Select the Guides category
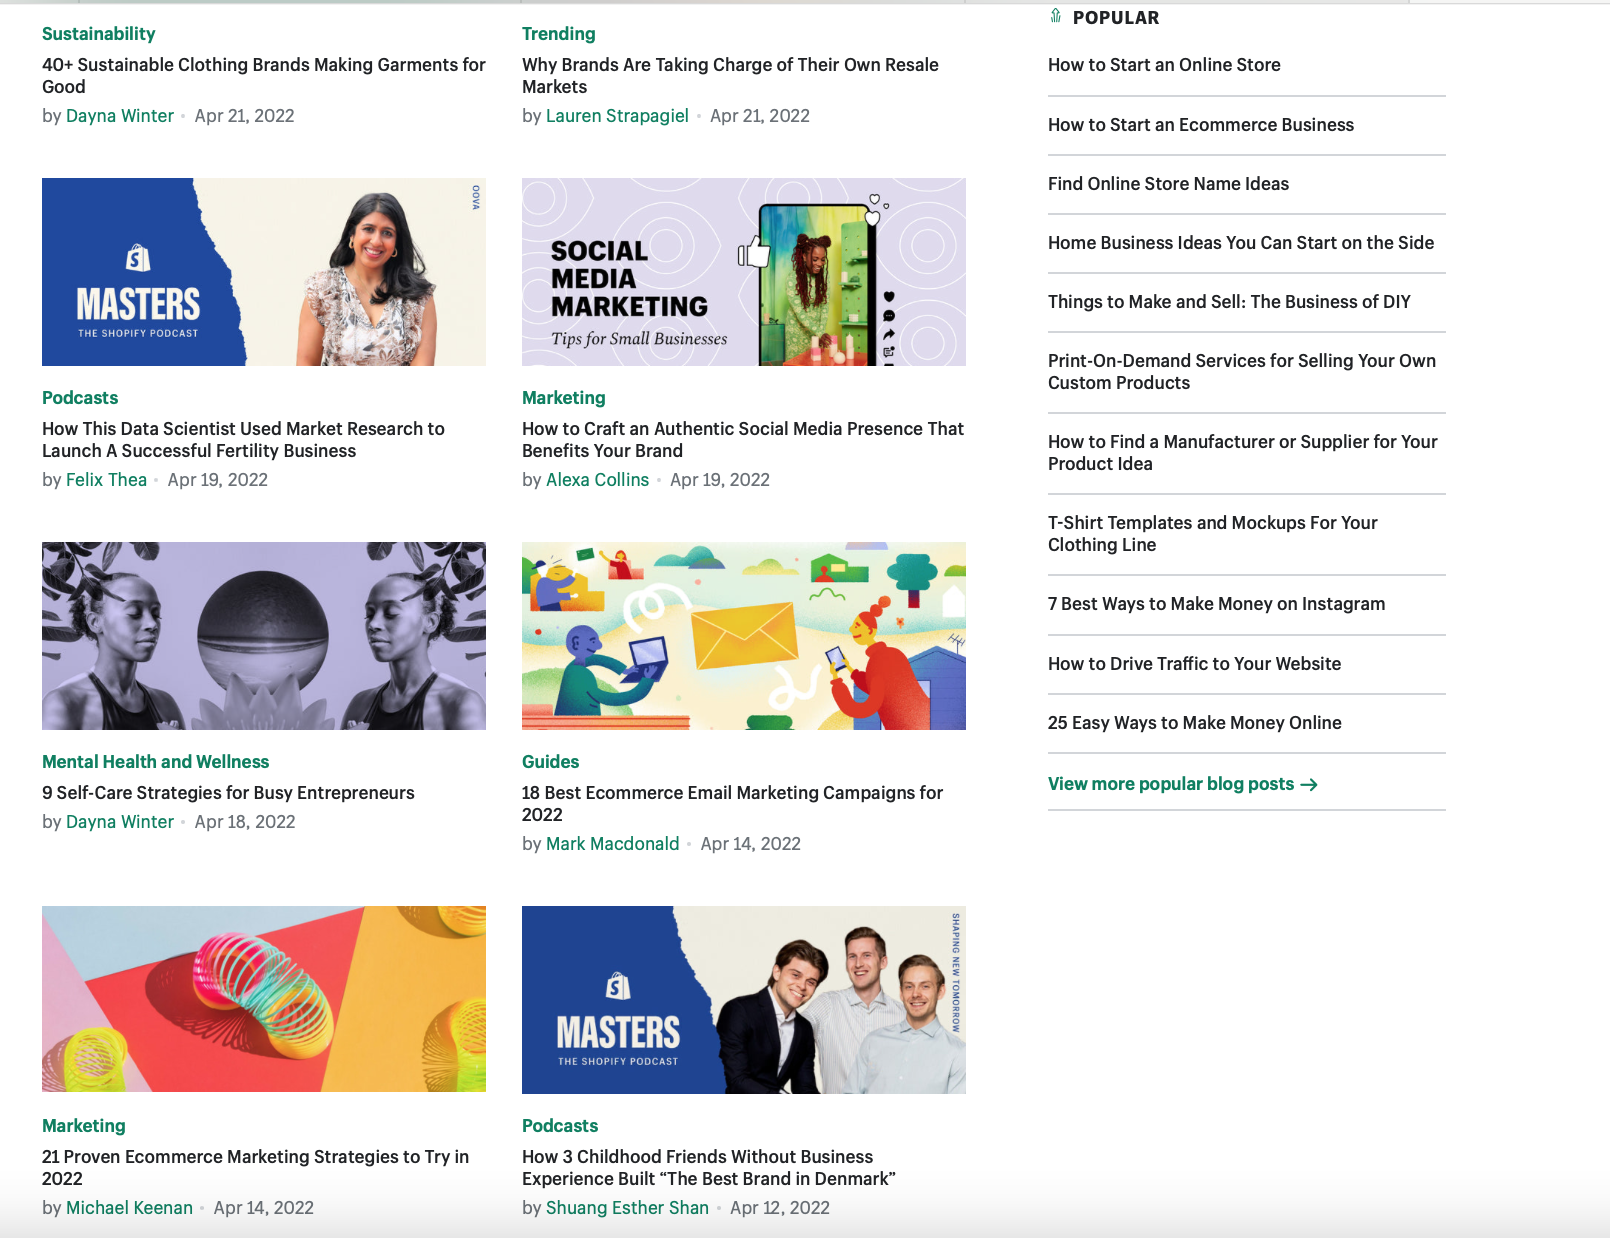Screen dimensions: 1610x1238 click(550, 761)
